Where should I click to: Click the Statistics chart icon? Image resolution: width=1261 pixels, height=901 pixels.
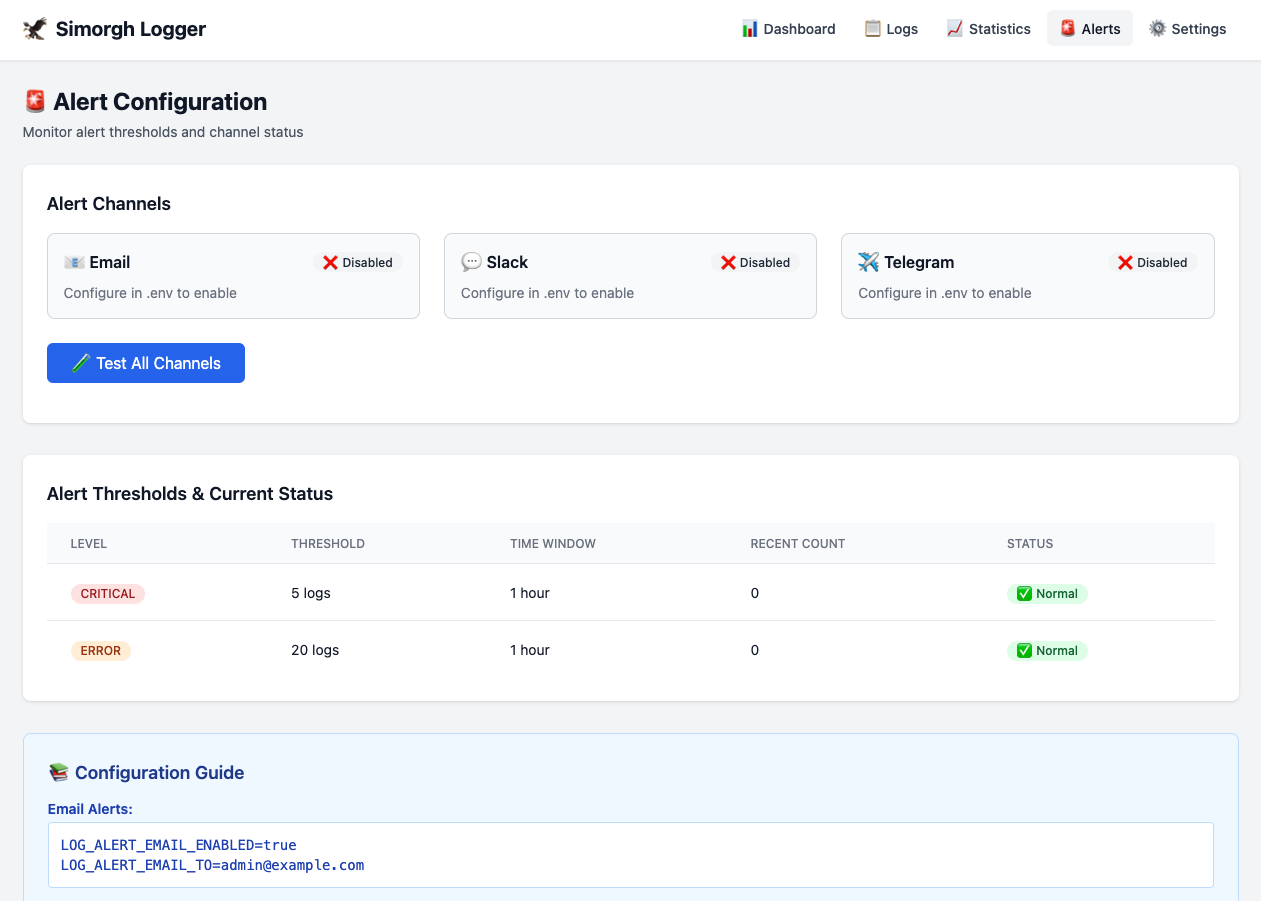[955, 29]
